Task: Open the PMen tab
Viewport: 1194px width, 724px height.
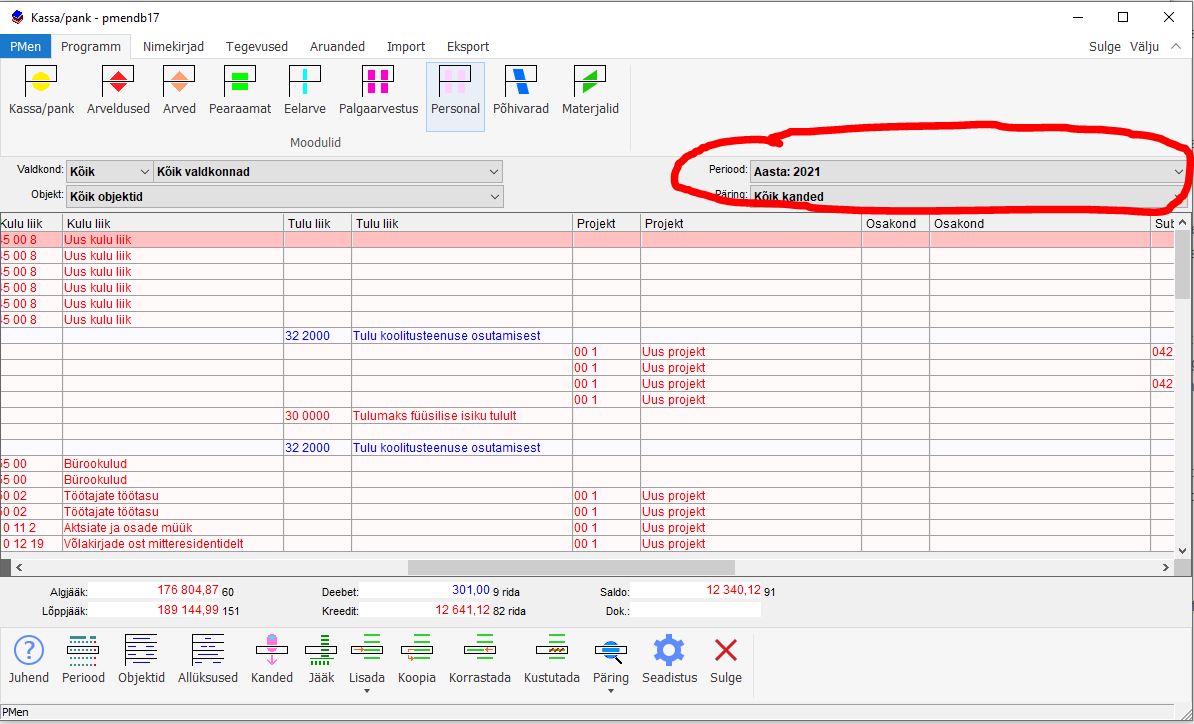Action: pos(26,46)
